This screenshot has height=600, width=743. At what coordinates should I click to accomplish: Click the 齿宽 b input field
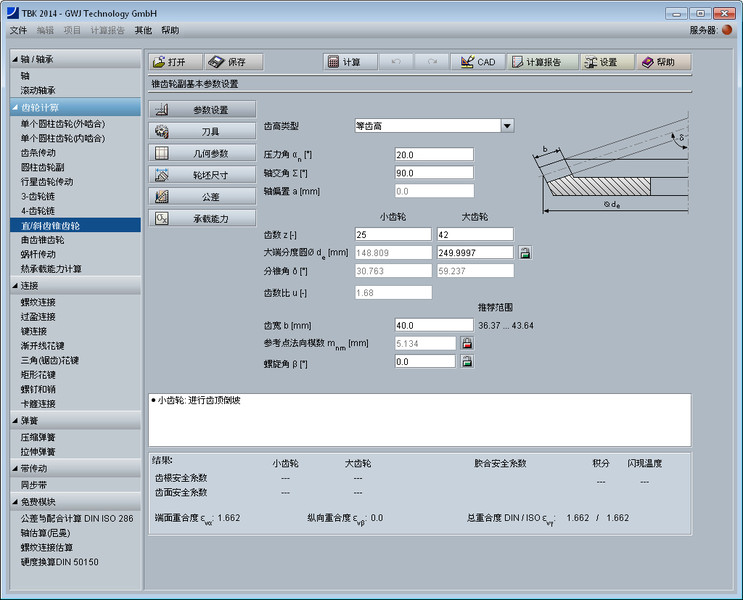(x=433, y=325)
